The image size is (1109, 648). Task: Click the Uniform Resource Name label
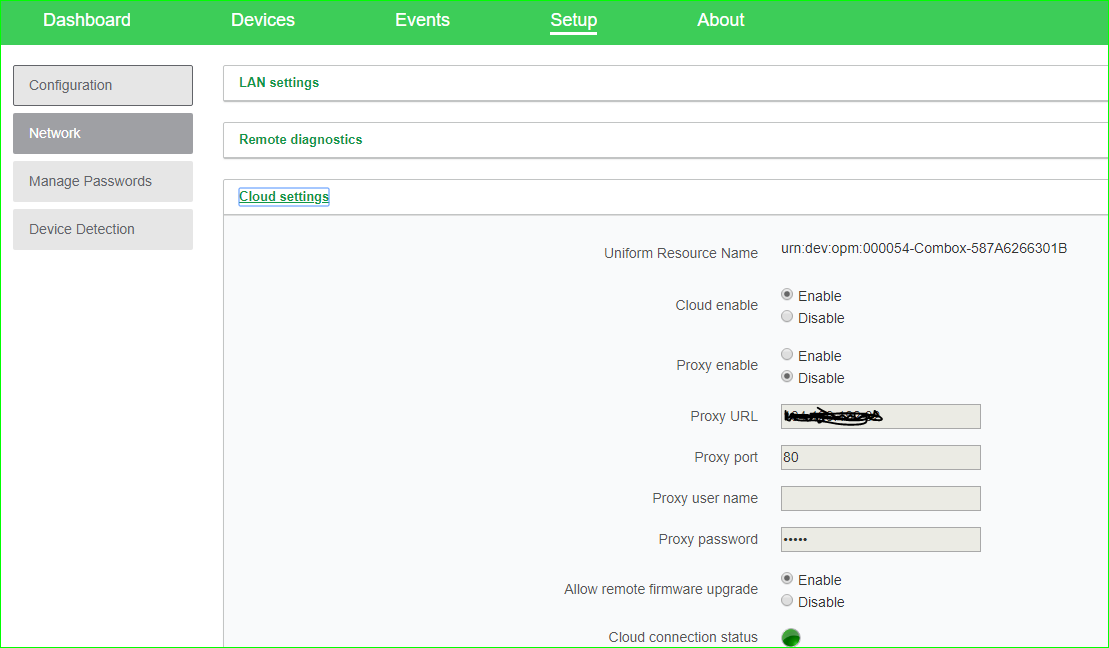click(680, 253)
